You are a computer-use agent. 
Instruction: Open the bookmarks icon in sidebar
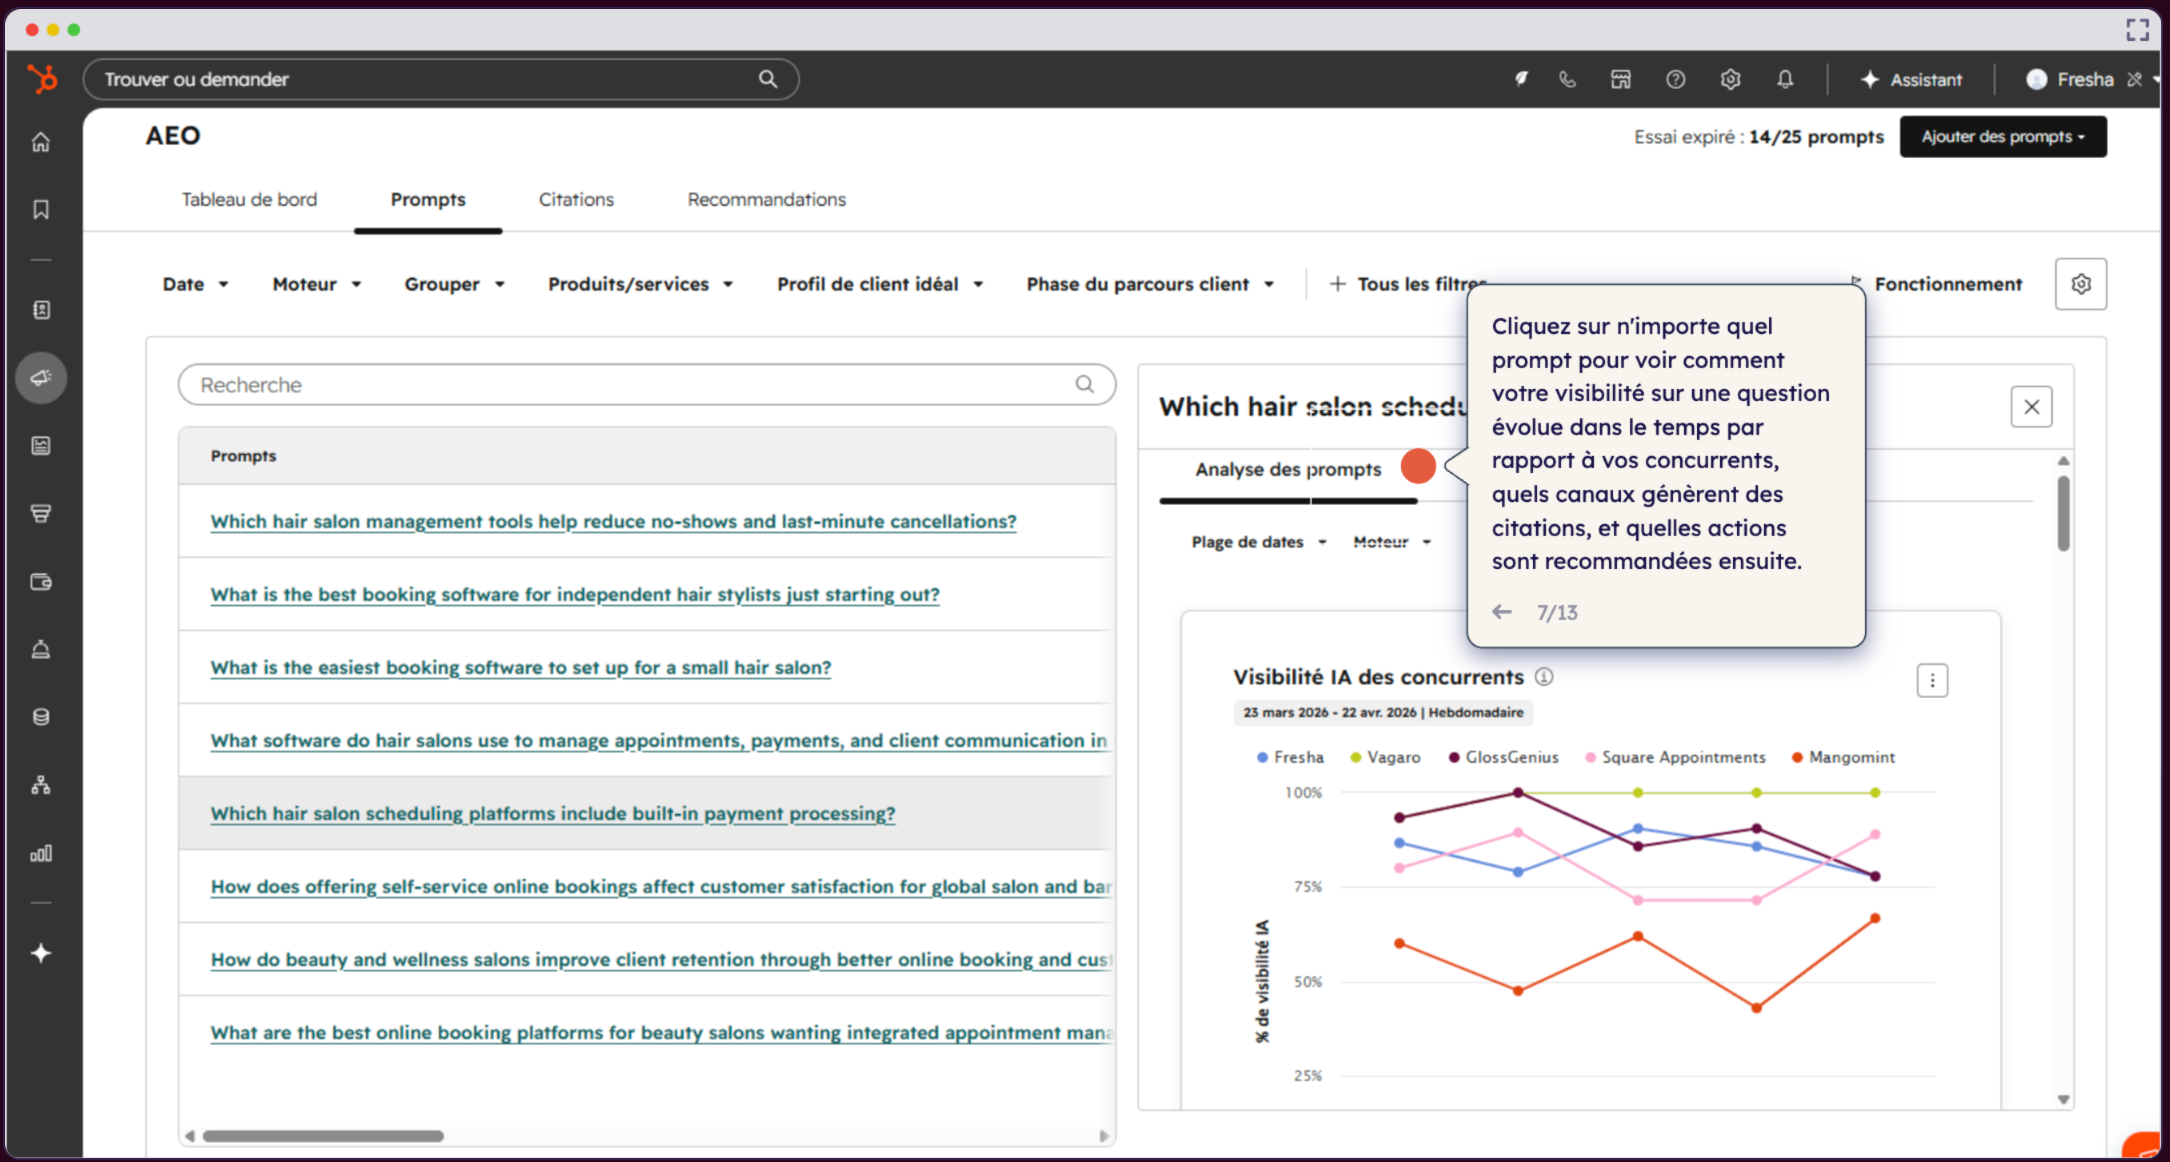(x=41, y=209)
